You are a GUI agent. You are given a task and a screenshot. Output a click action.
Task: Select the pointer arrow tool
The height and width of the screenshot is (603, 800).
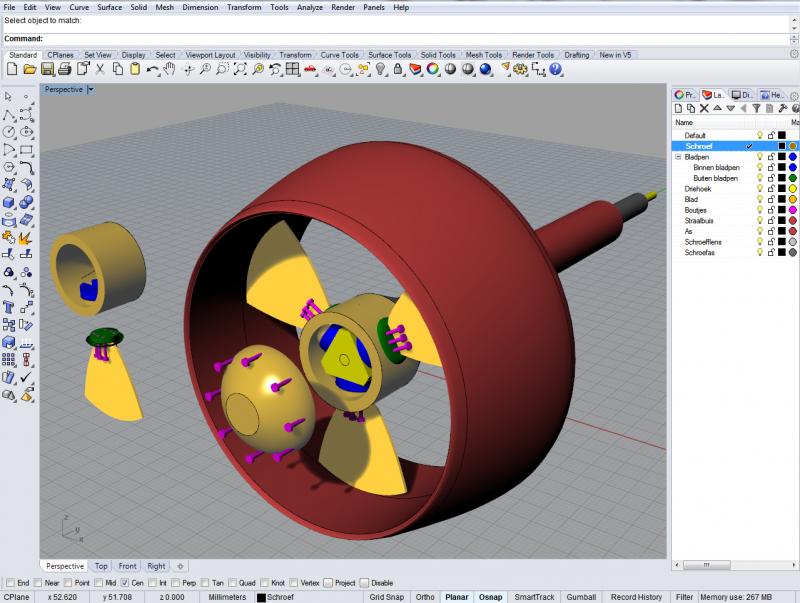(8, 96)
